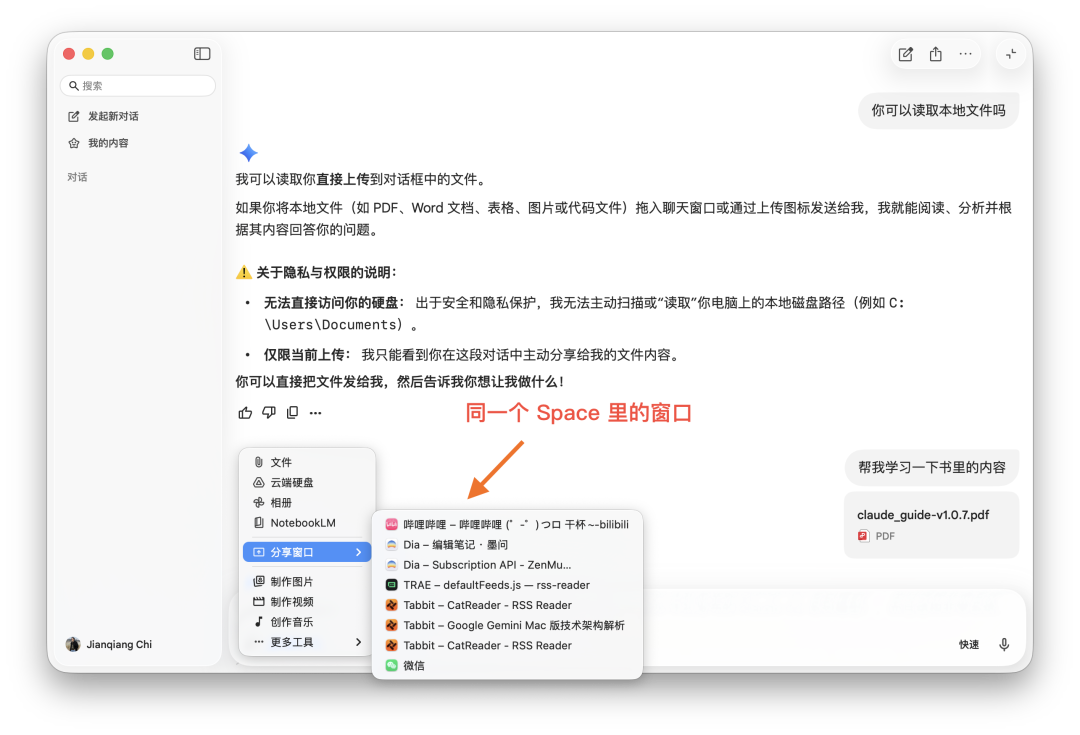Image resolution: width=1080 pixels, height=735 pixels.
Task: Select 制作图片 in the menu
Action: click(x=307, y=581)
